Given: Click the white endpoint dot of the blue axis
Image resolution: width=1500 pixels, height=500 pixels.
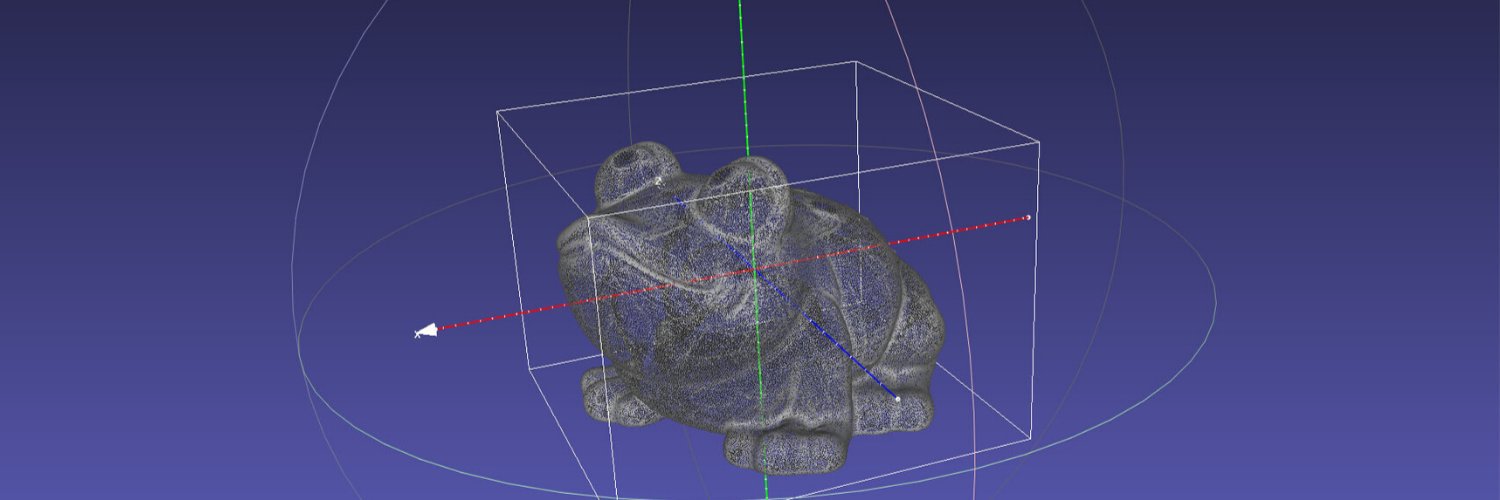Looking at the screenshot, I should tap(897, 399).
